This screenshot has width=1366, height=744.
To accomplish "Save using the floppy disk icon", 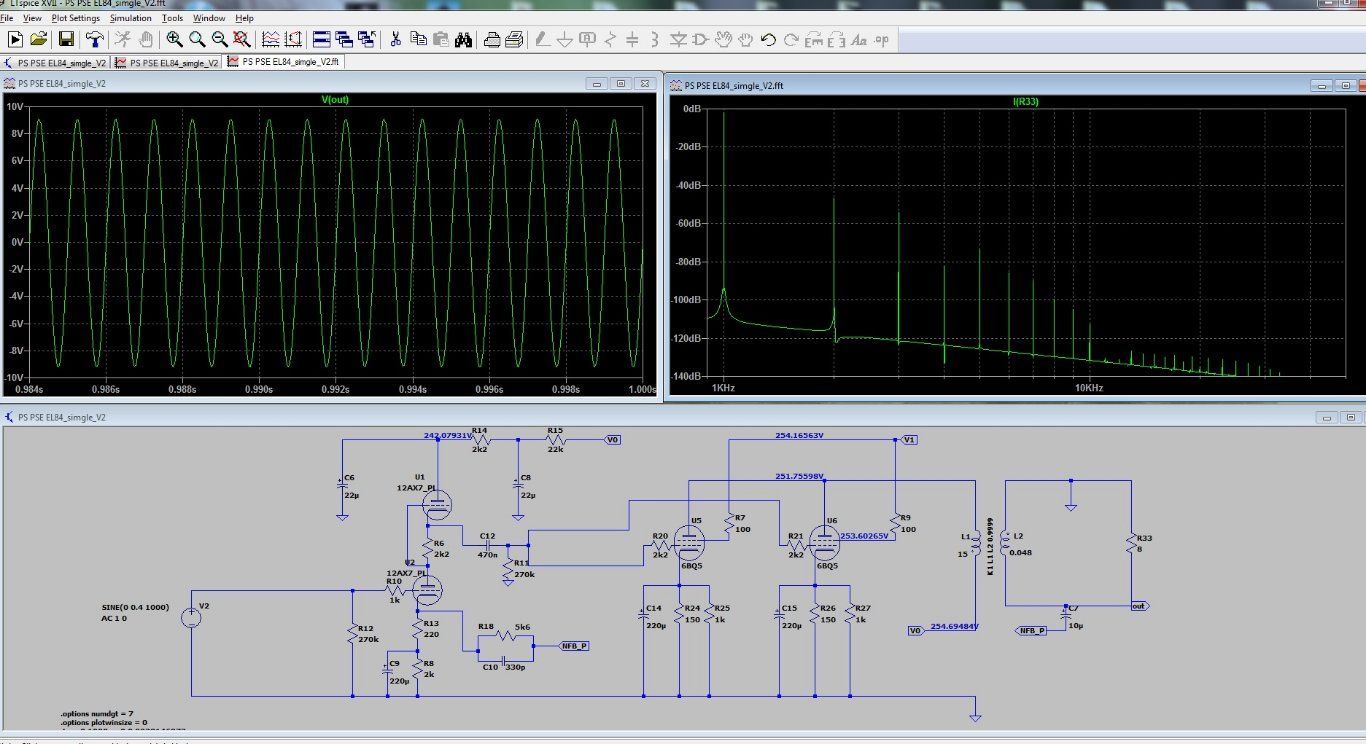I will [x=66, y=39].
